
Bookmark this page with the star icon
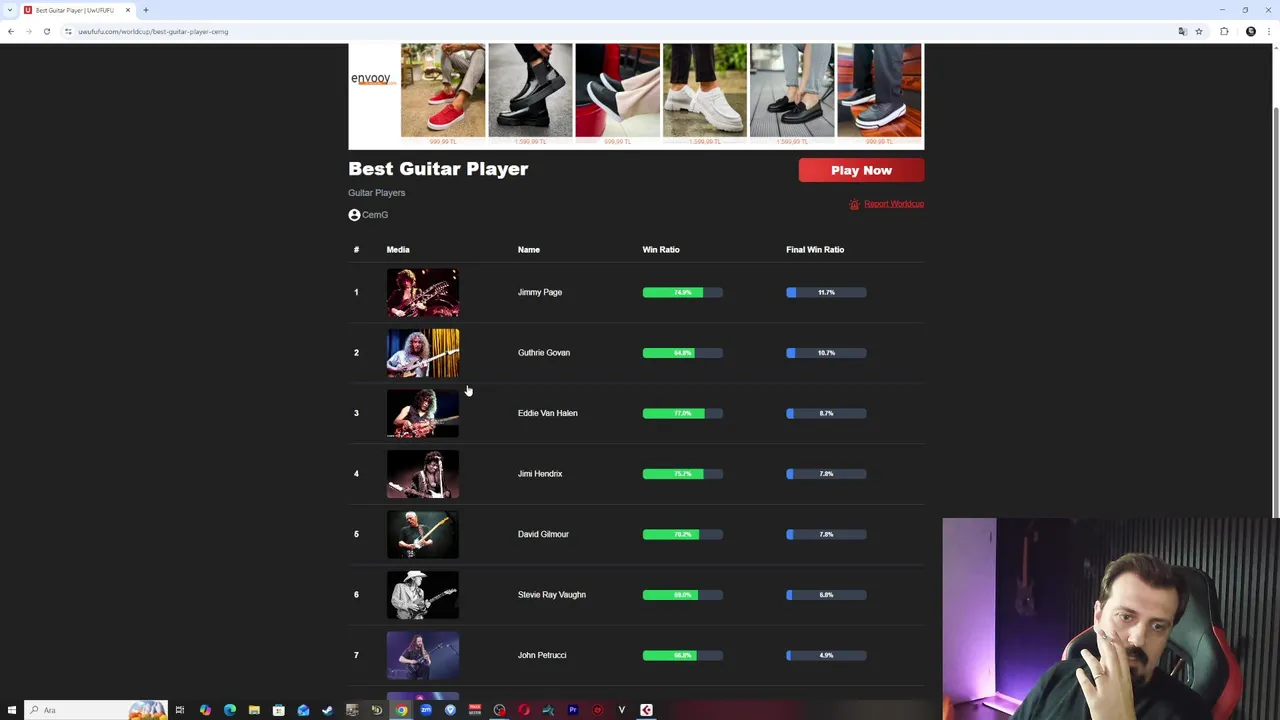click(x=1198, y=31)
